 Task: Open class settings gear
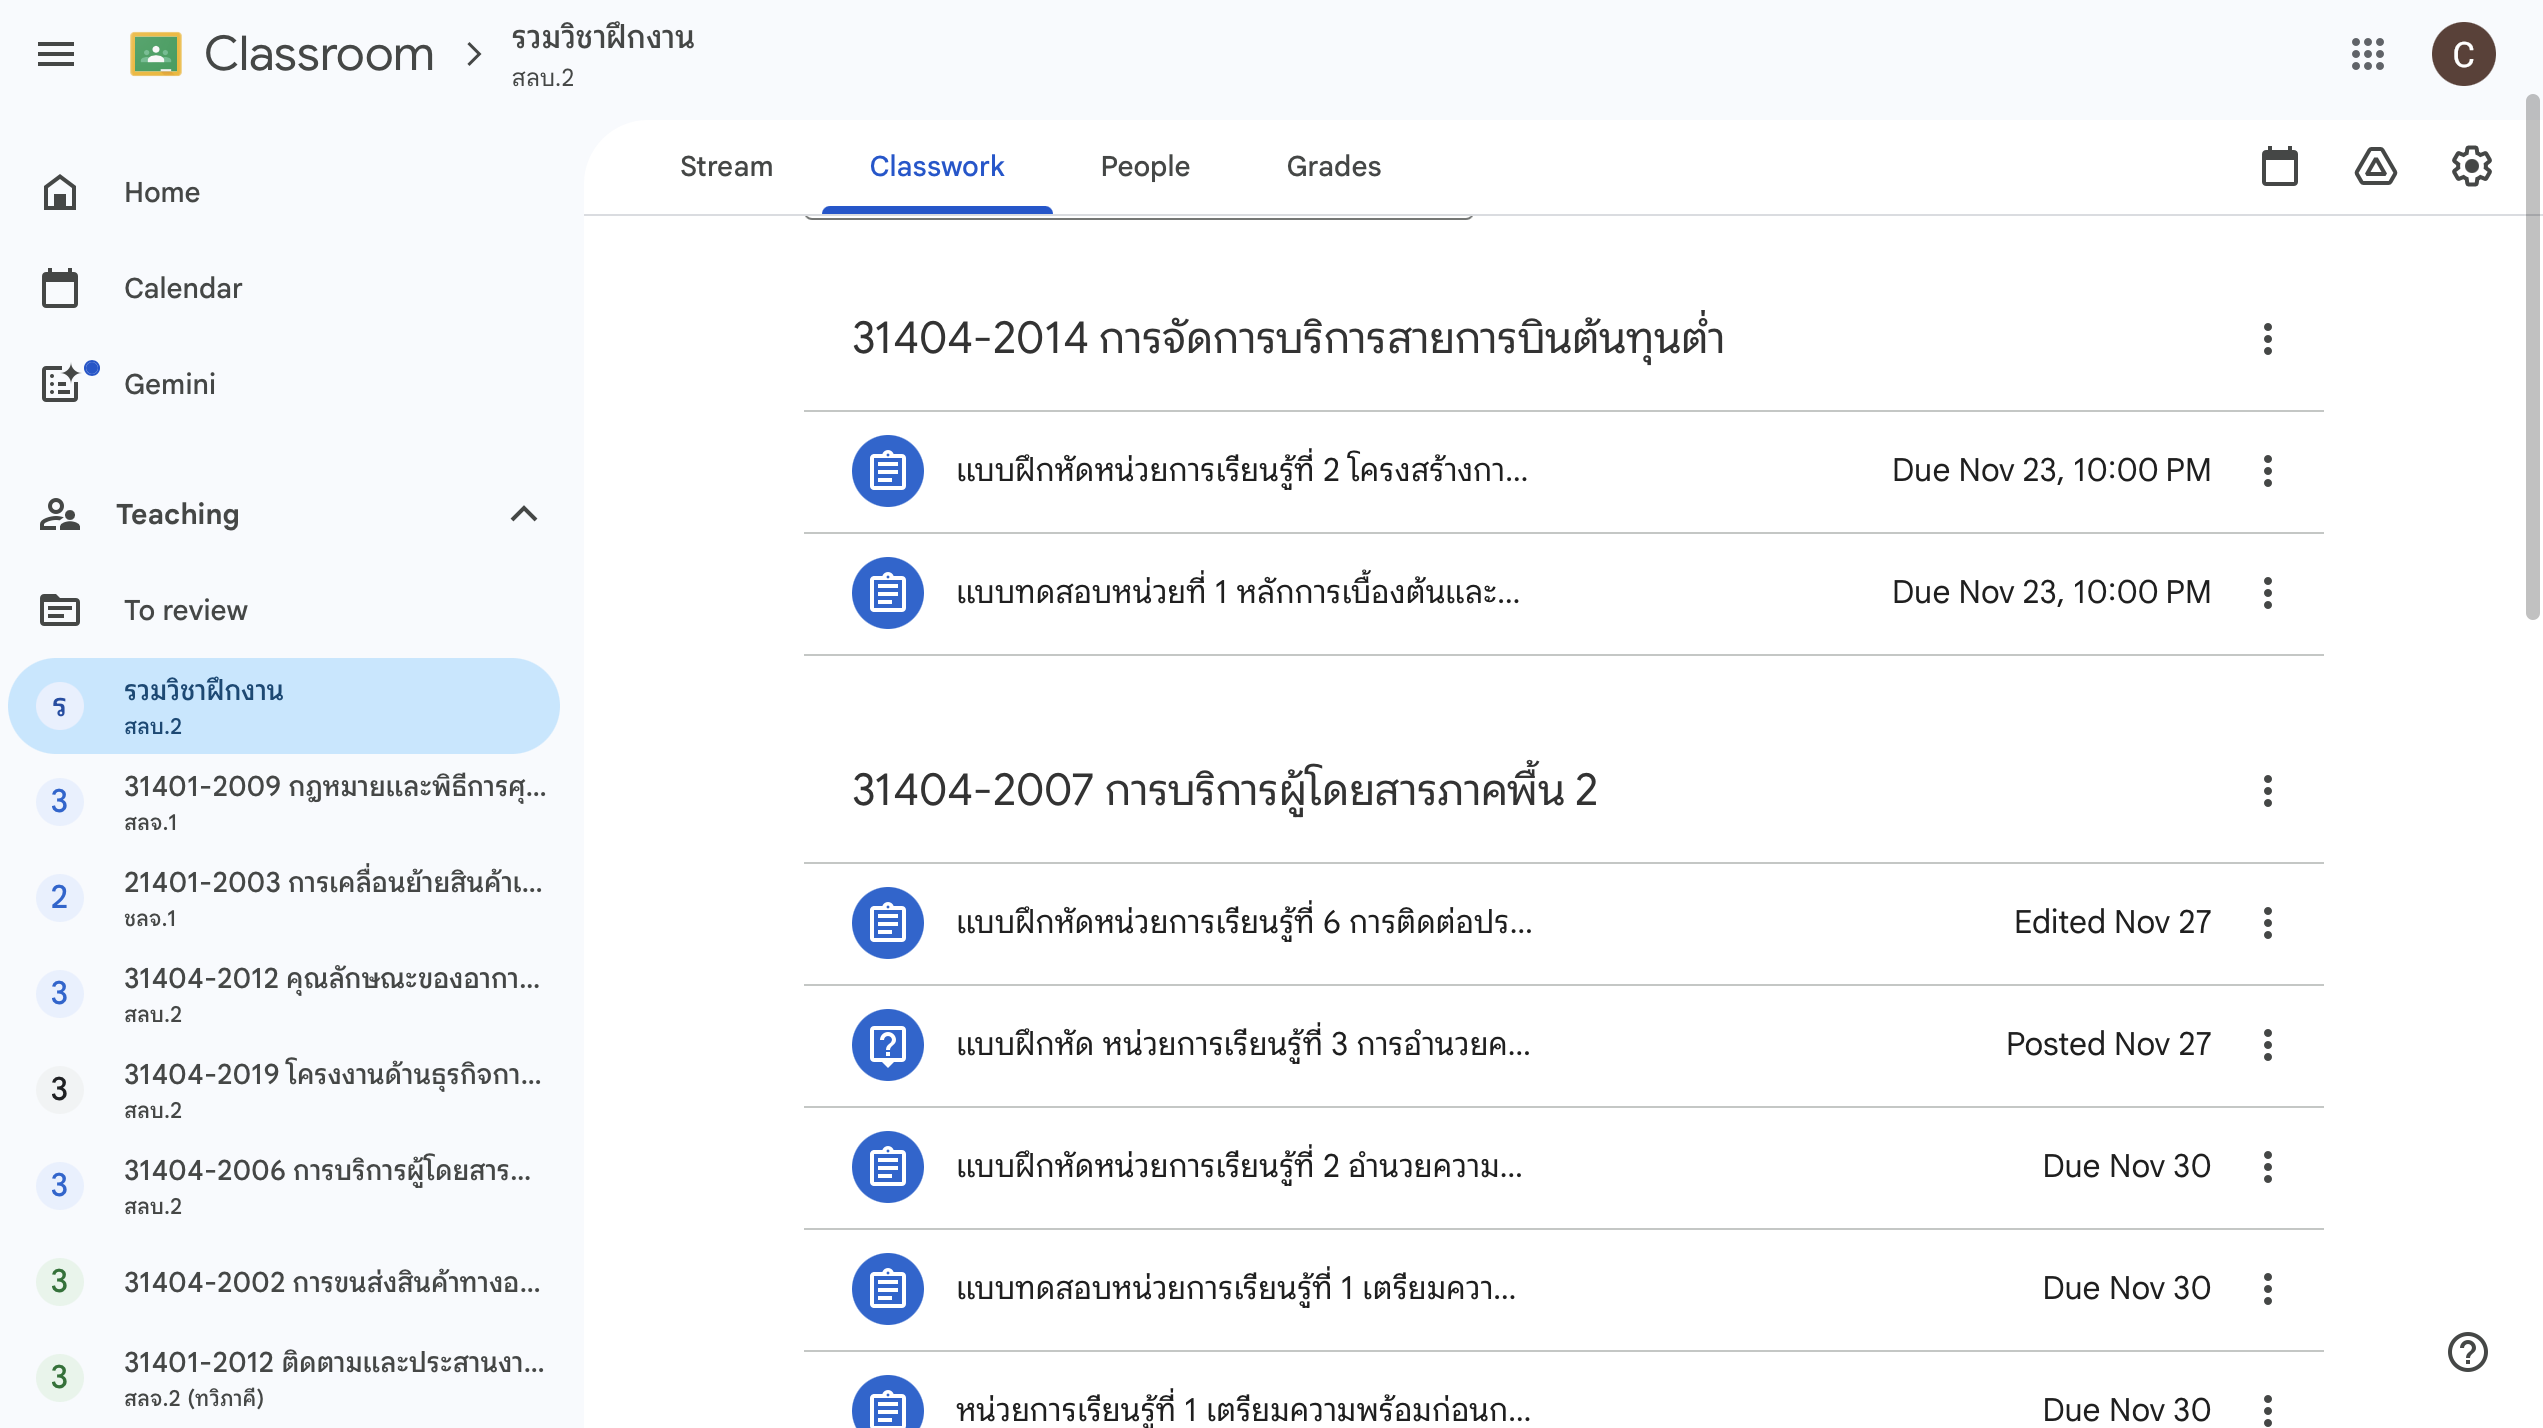pos(2471,166)
